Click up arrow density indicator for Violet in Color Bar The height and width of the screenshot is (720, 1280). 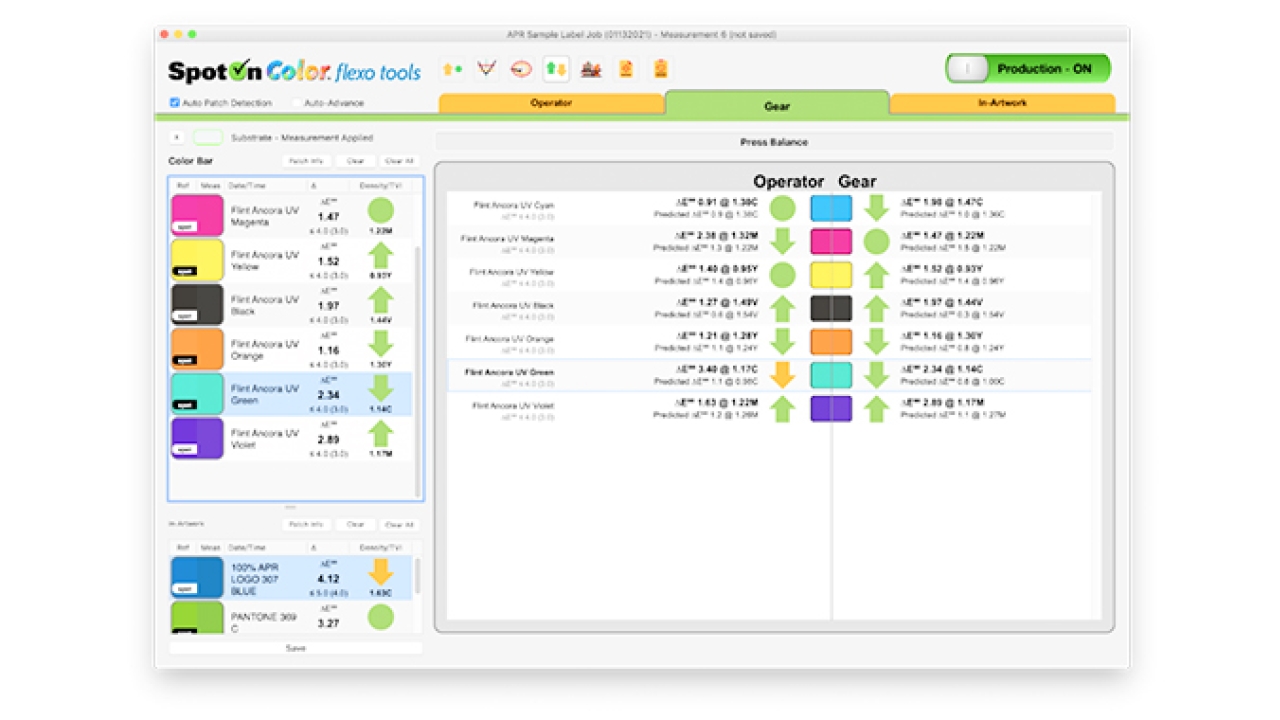click(380, 433)
